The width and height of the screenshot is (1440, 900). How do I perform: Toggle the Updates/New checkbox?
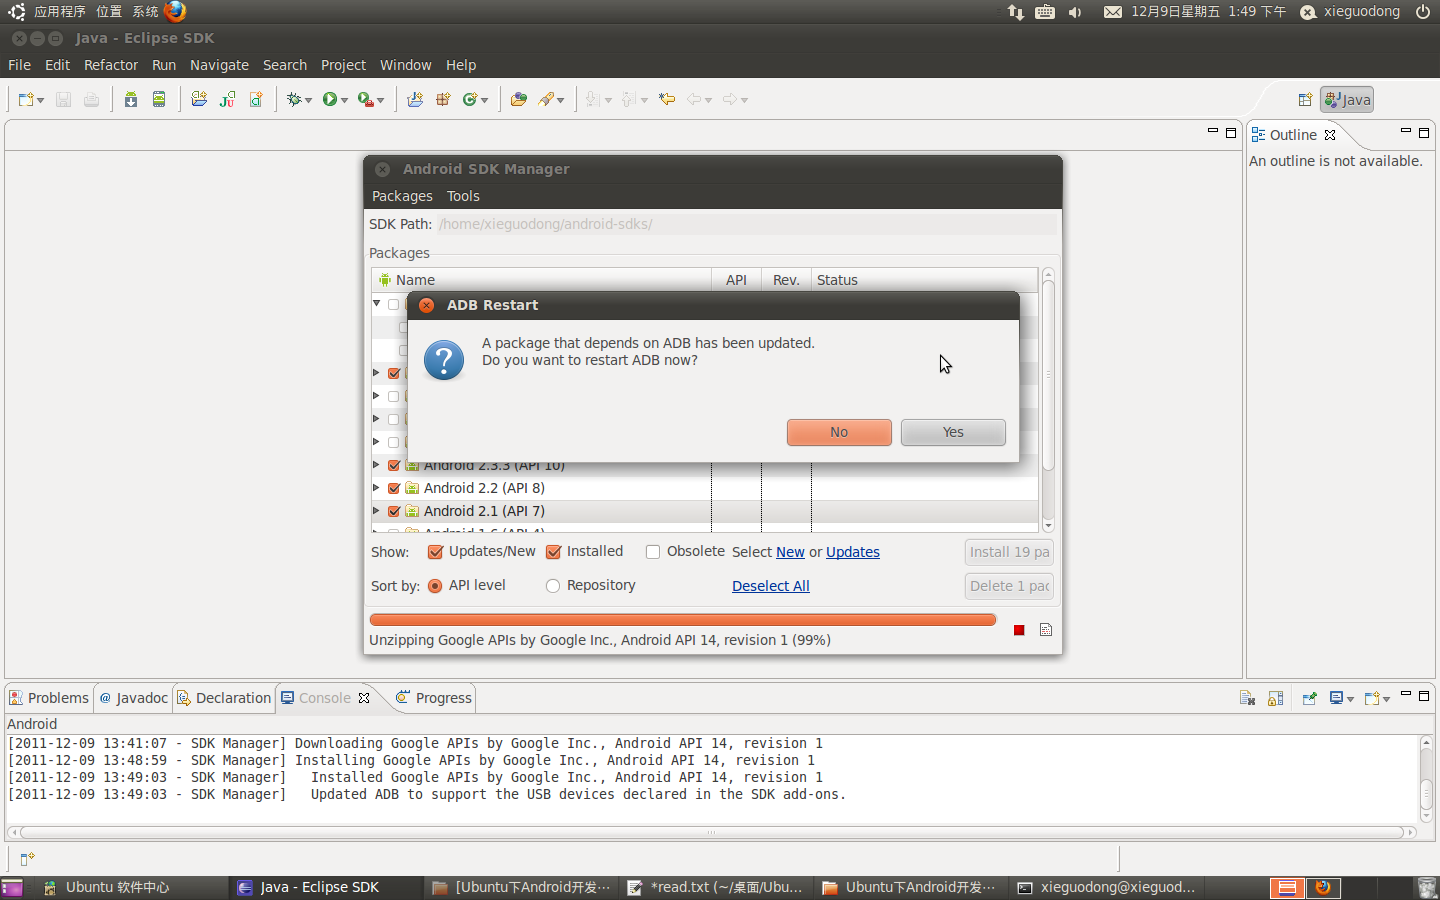[x=435, y=552]
